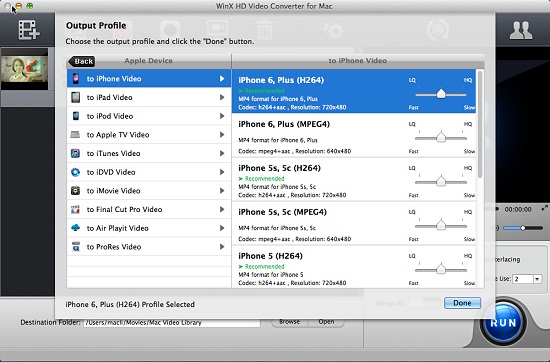Select the iPad device icon
Image resolution: width=550 pixels, height=362 pixels.
[x=75, y=97]
